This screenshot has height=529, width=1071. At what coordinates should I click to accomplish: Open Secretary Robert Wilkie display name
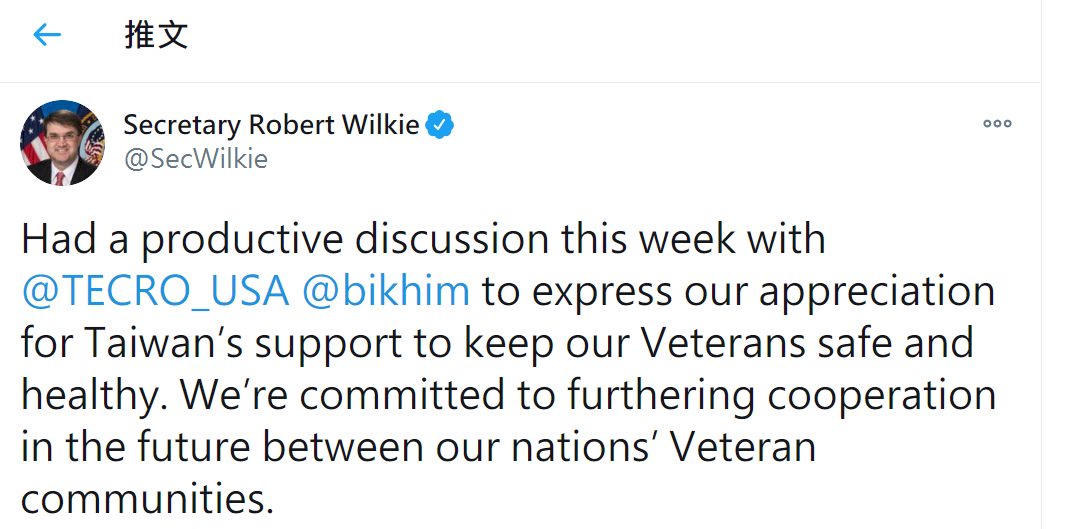(x=271, y=125)
